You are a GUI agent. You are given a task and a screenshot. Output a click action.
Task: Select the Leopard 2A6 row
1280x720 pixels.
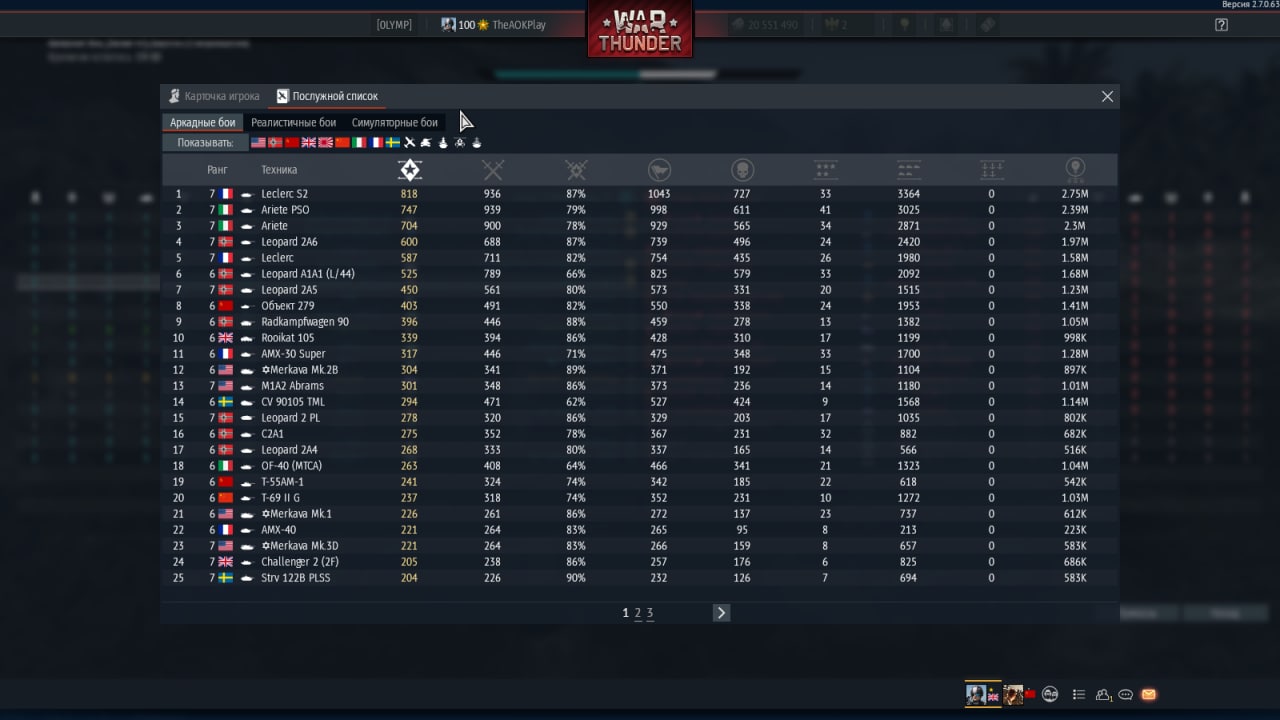pyautogui.click(x=639, y=242)
